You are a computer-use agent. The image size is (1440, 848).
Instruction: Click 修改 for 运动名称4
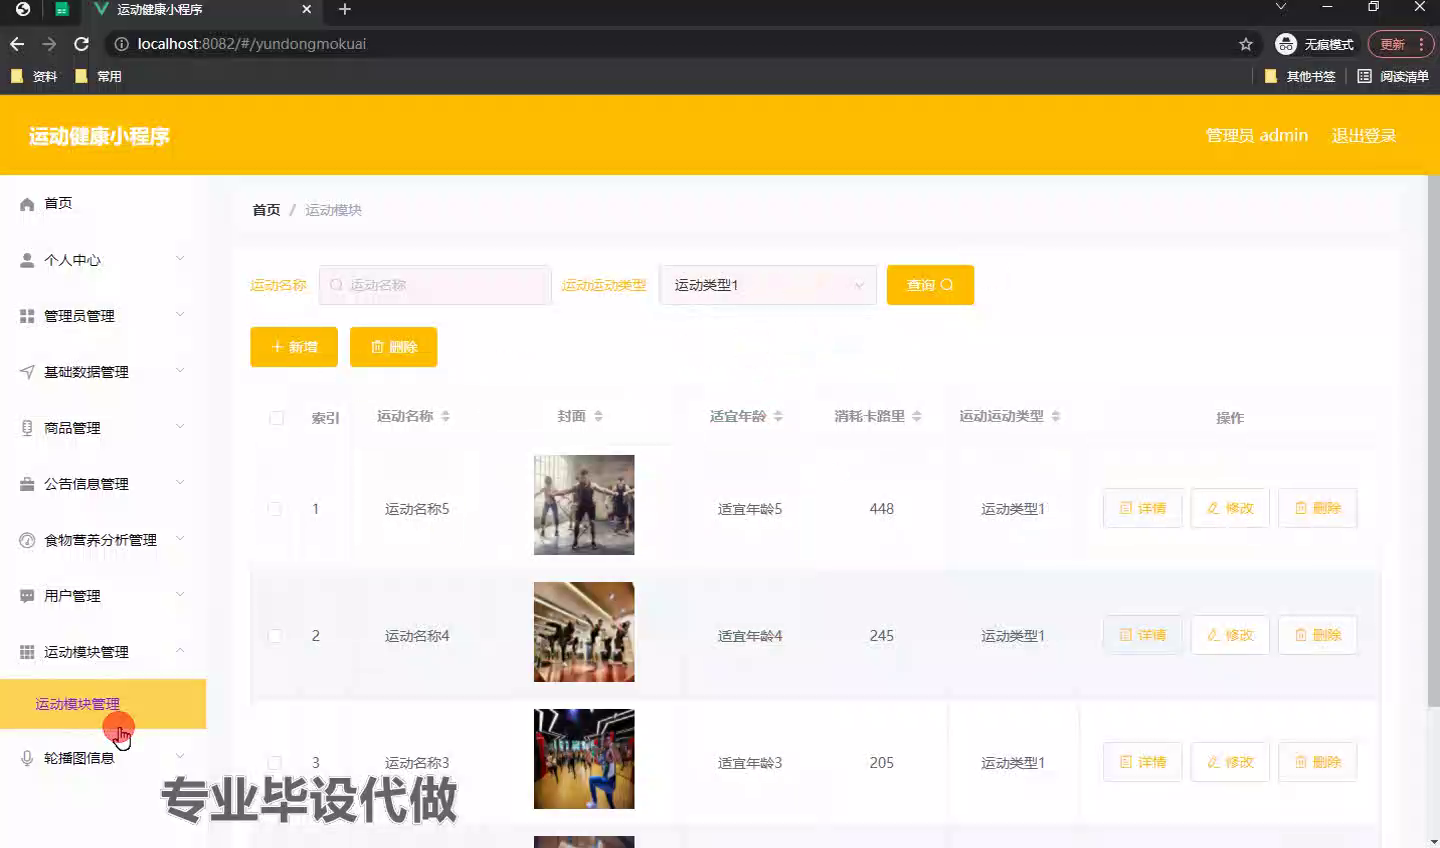1230,635
